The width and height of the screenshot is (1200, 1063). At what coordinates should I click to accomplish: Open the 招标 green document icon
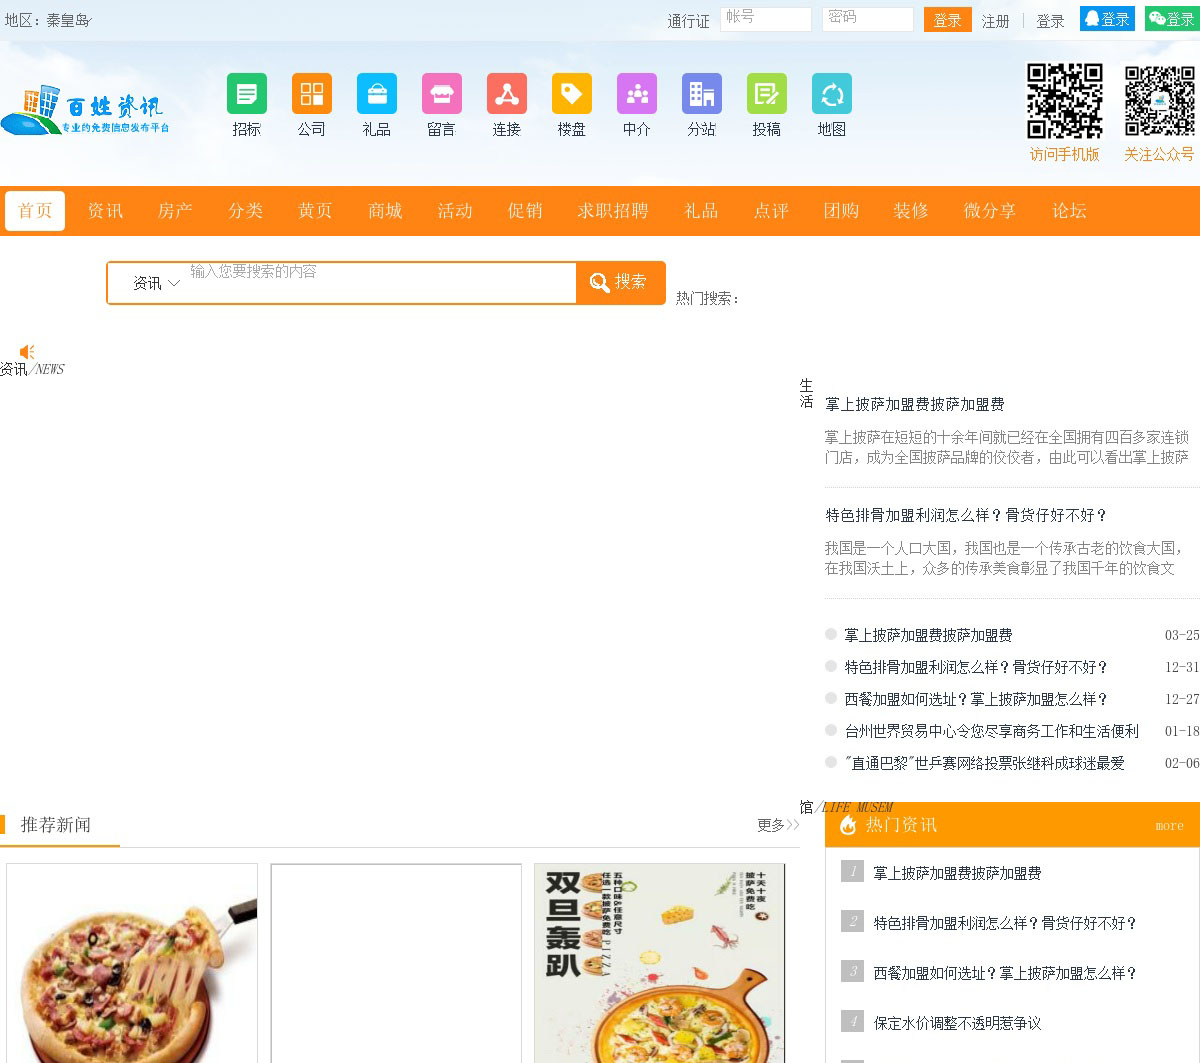pos(247,94)
